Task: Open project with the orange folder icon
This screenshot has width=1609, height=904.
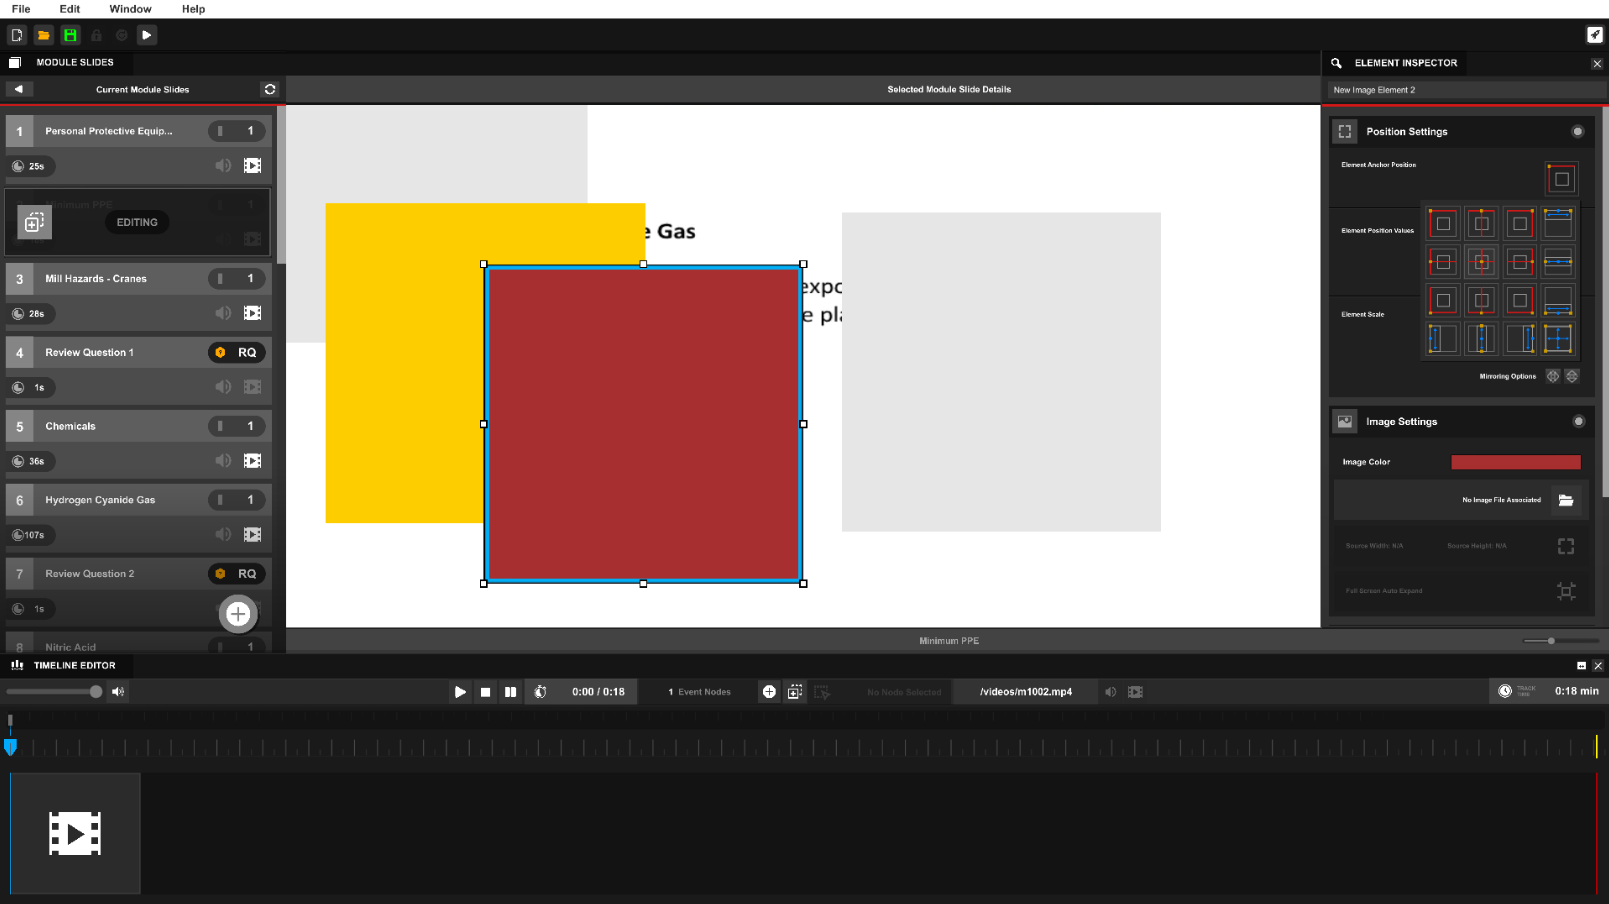Action: pos(44,35)
